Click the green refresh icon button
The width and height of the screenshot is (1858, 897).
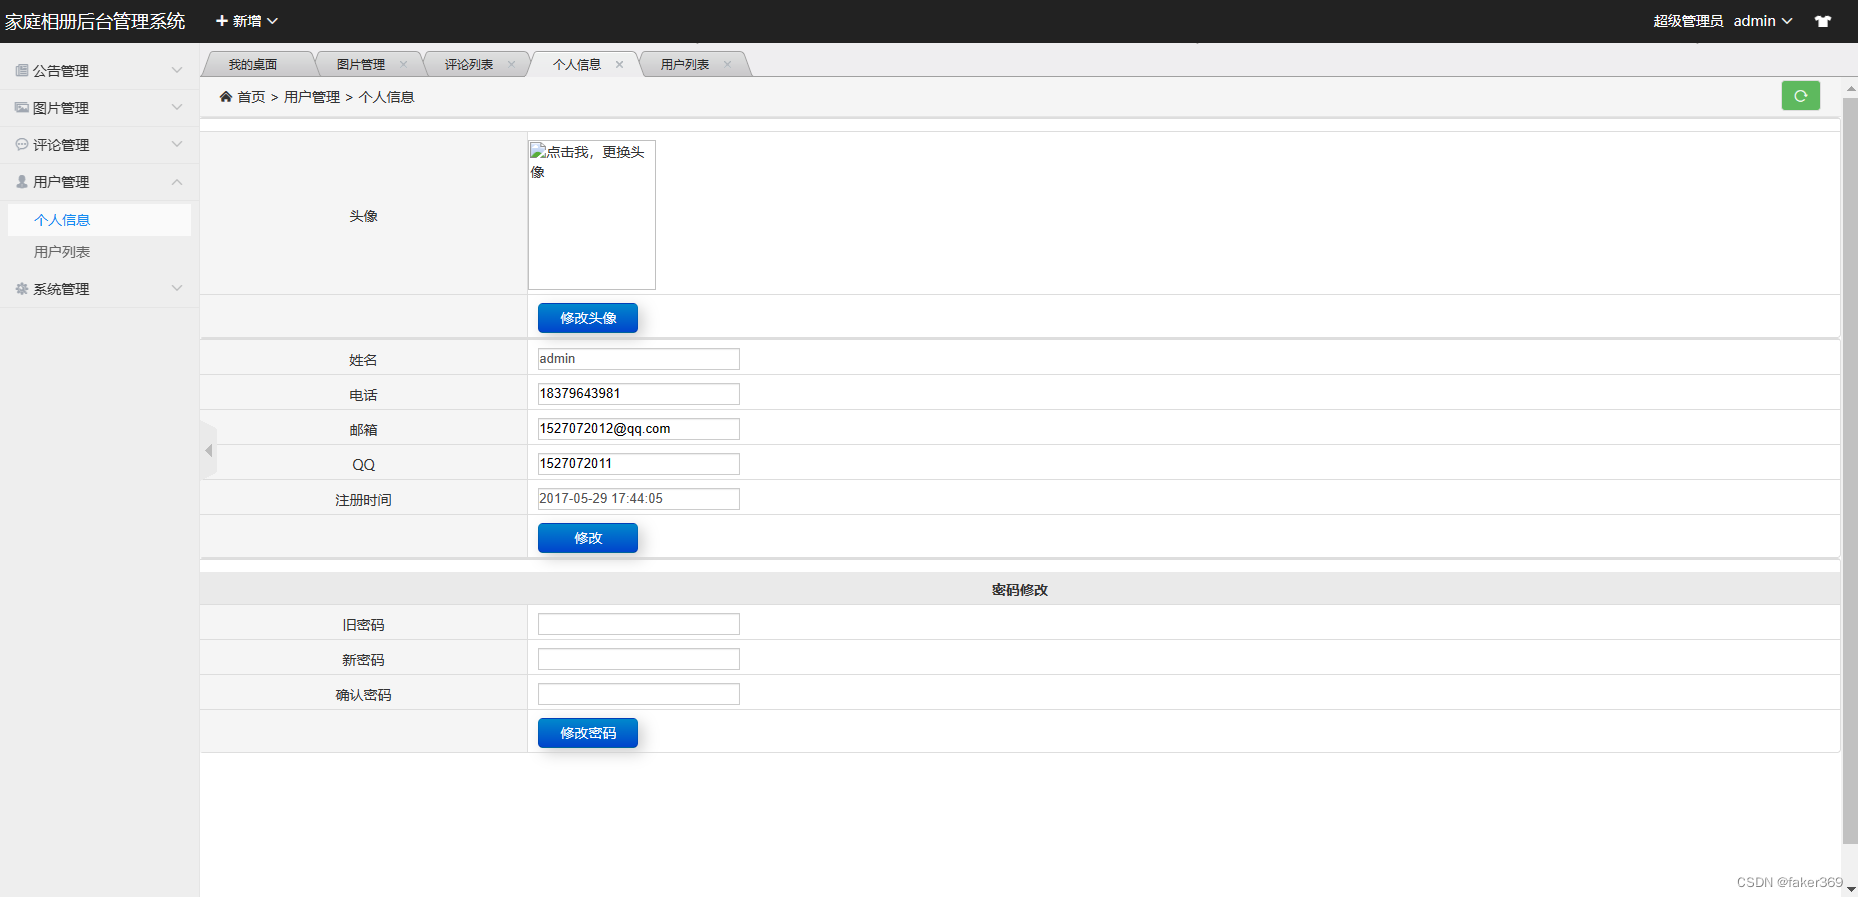coord(1800,96)
